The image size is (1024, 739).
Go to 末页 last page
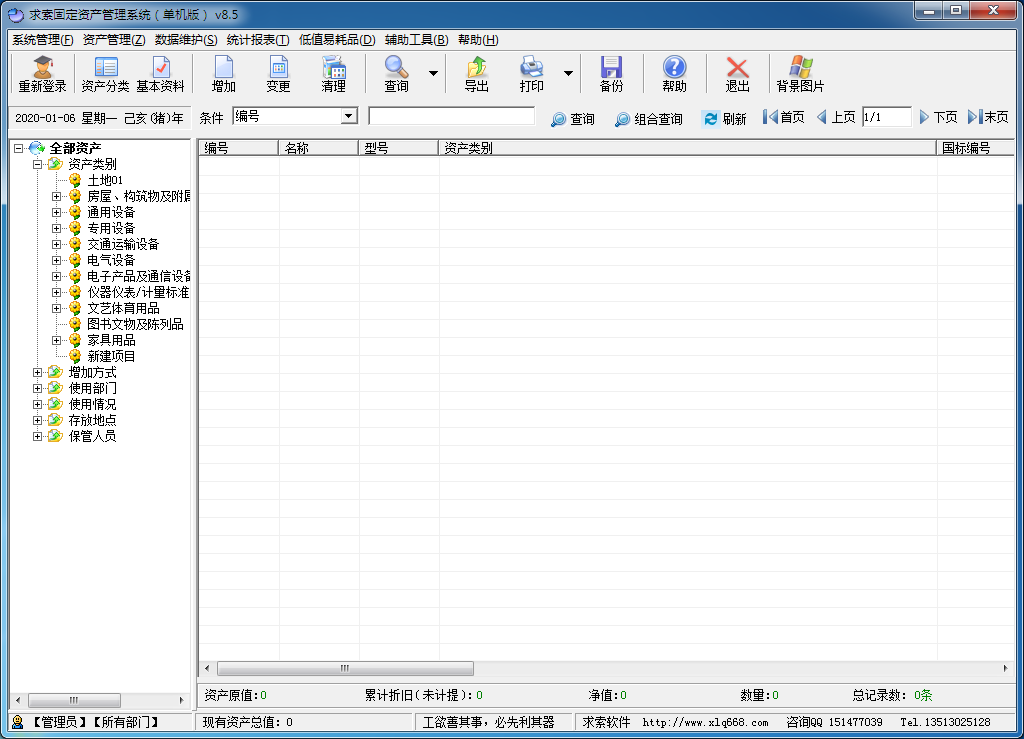point(988,118)
